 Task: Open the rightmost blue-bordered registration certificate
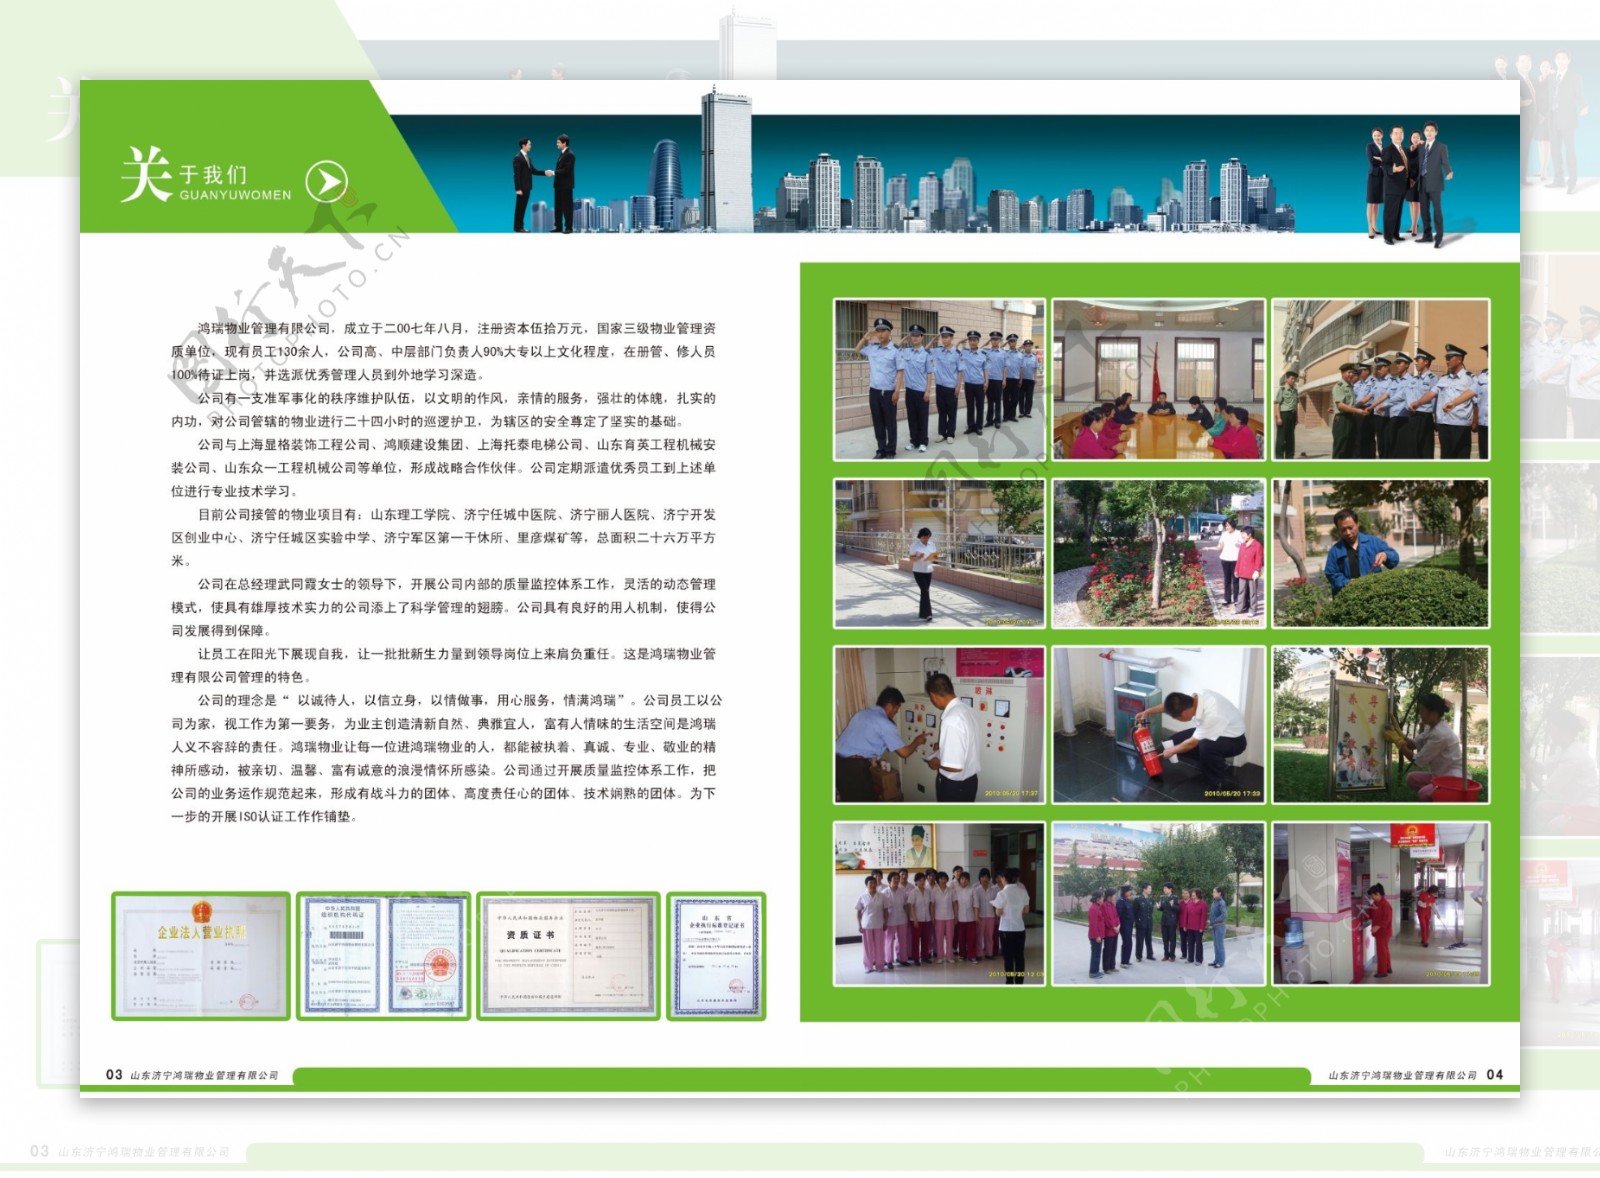coord(716,956)
